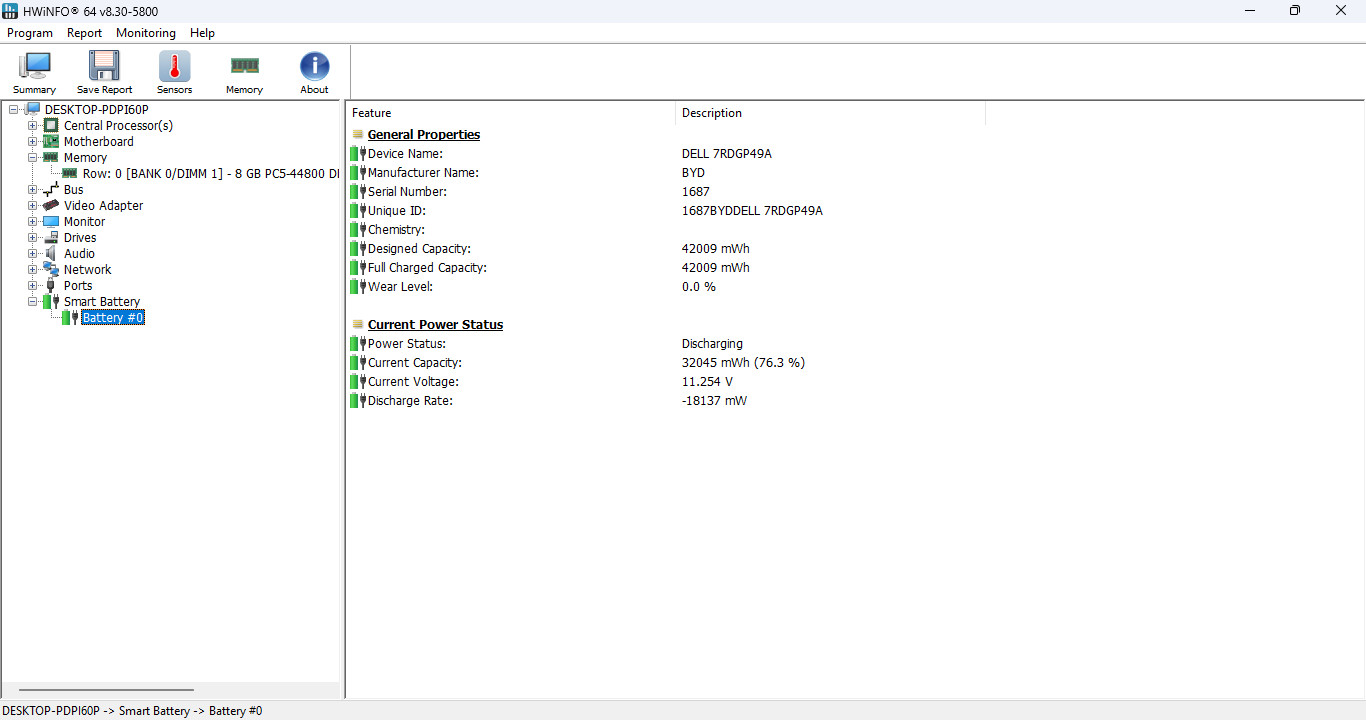Collapse the Memory tree node
The height and width of the screenshot is (720, 1366).
coord(33,158)
